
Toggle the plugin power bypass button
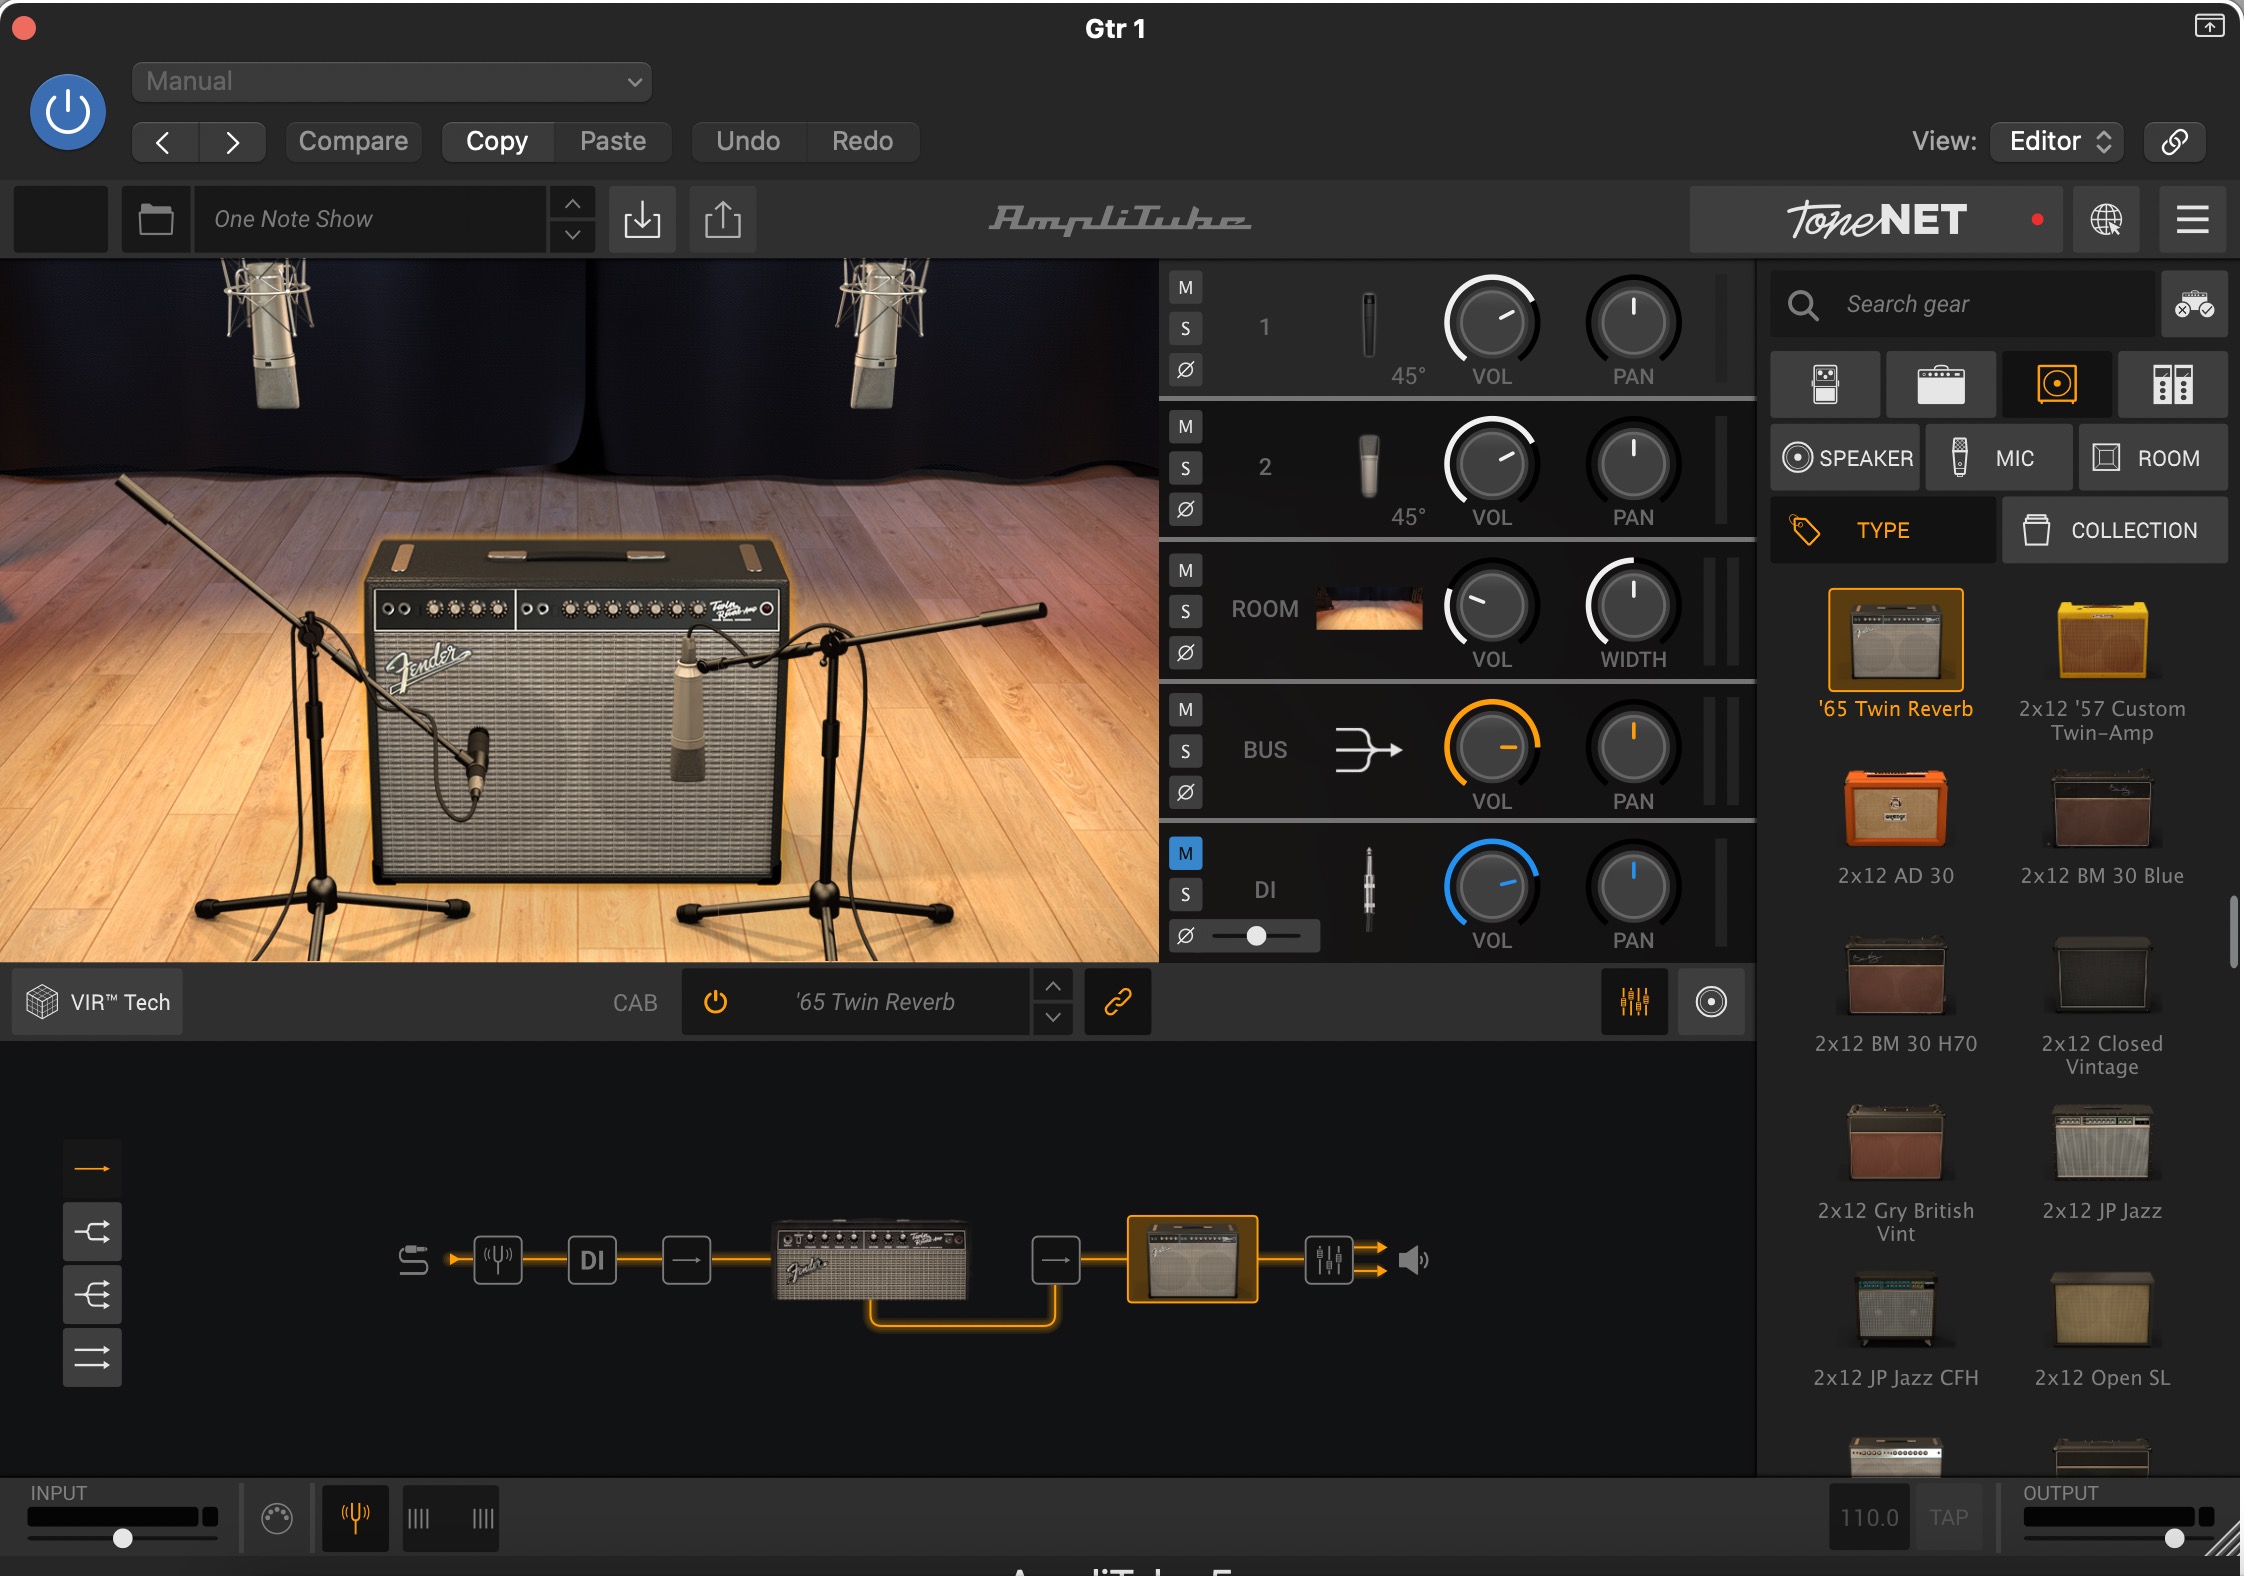(x=68, y=112)
